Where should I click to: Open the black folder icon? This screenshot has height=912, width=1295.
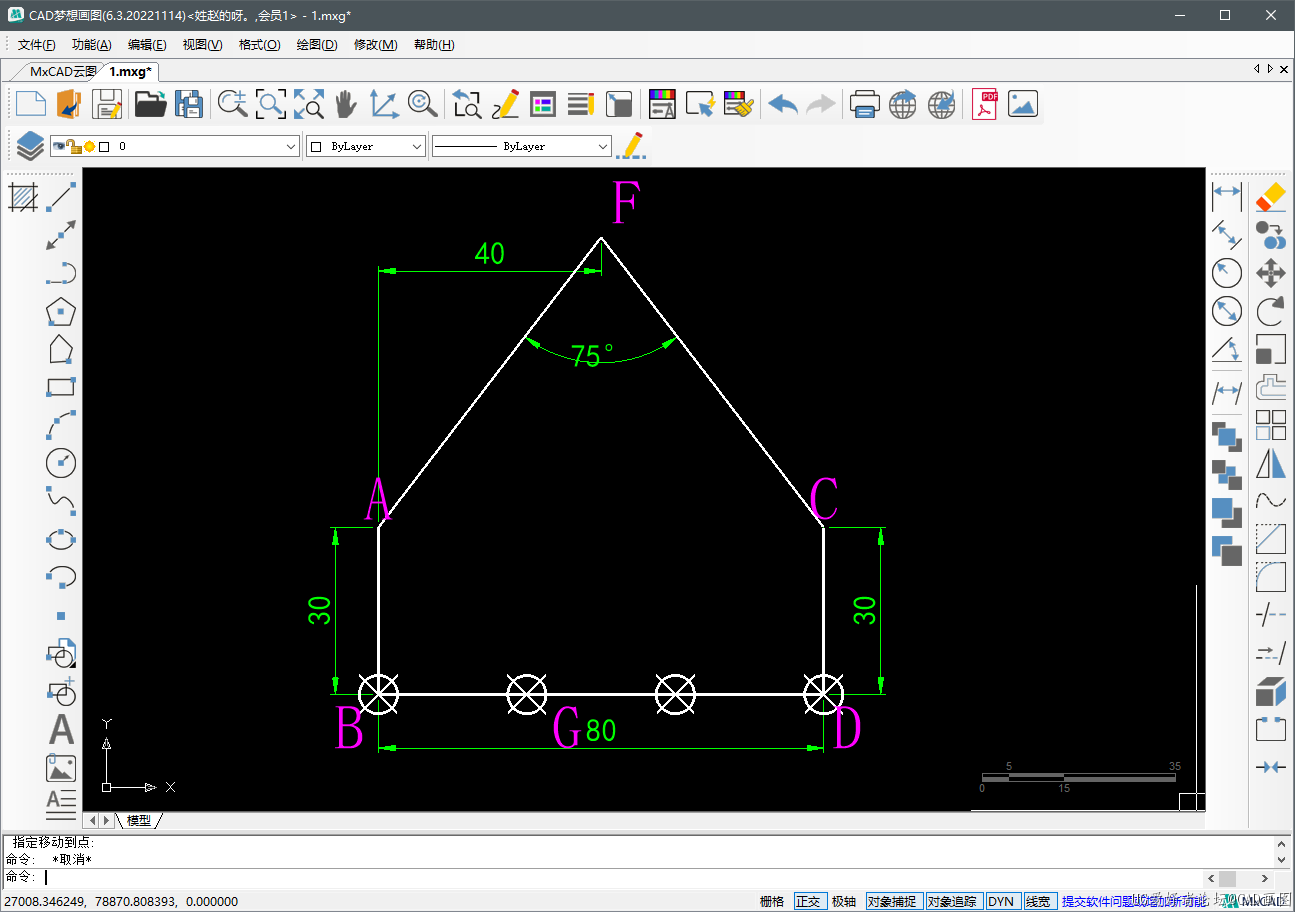pos(150,104)
